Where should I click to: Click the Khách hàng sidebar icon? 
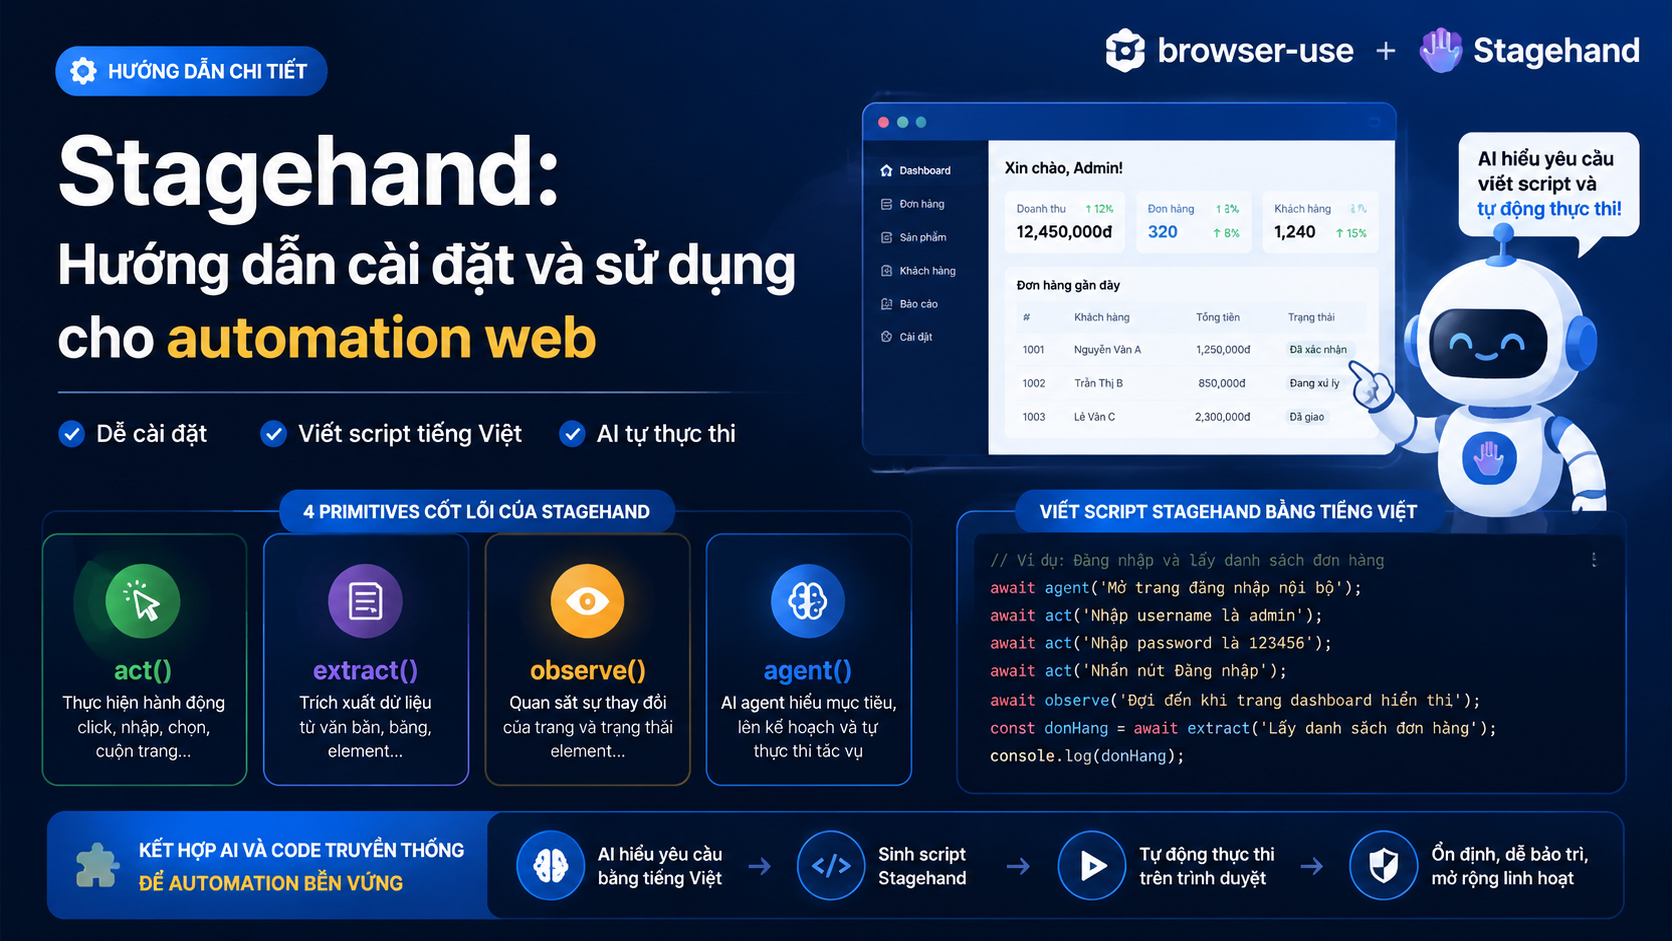point(886,270)
